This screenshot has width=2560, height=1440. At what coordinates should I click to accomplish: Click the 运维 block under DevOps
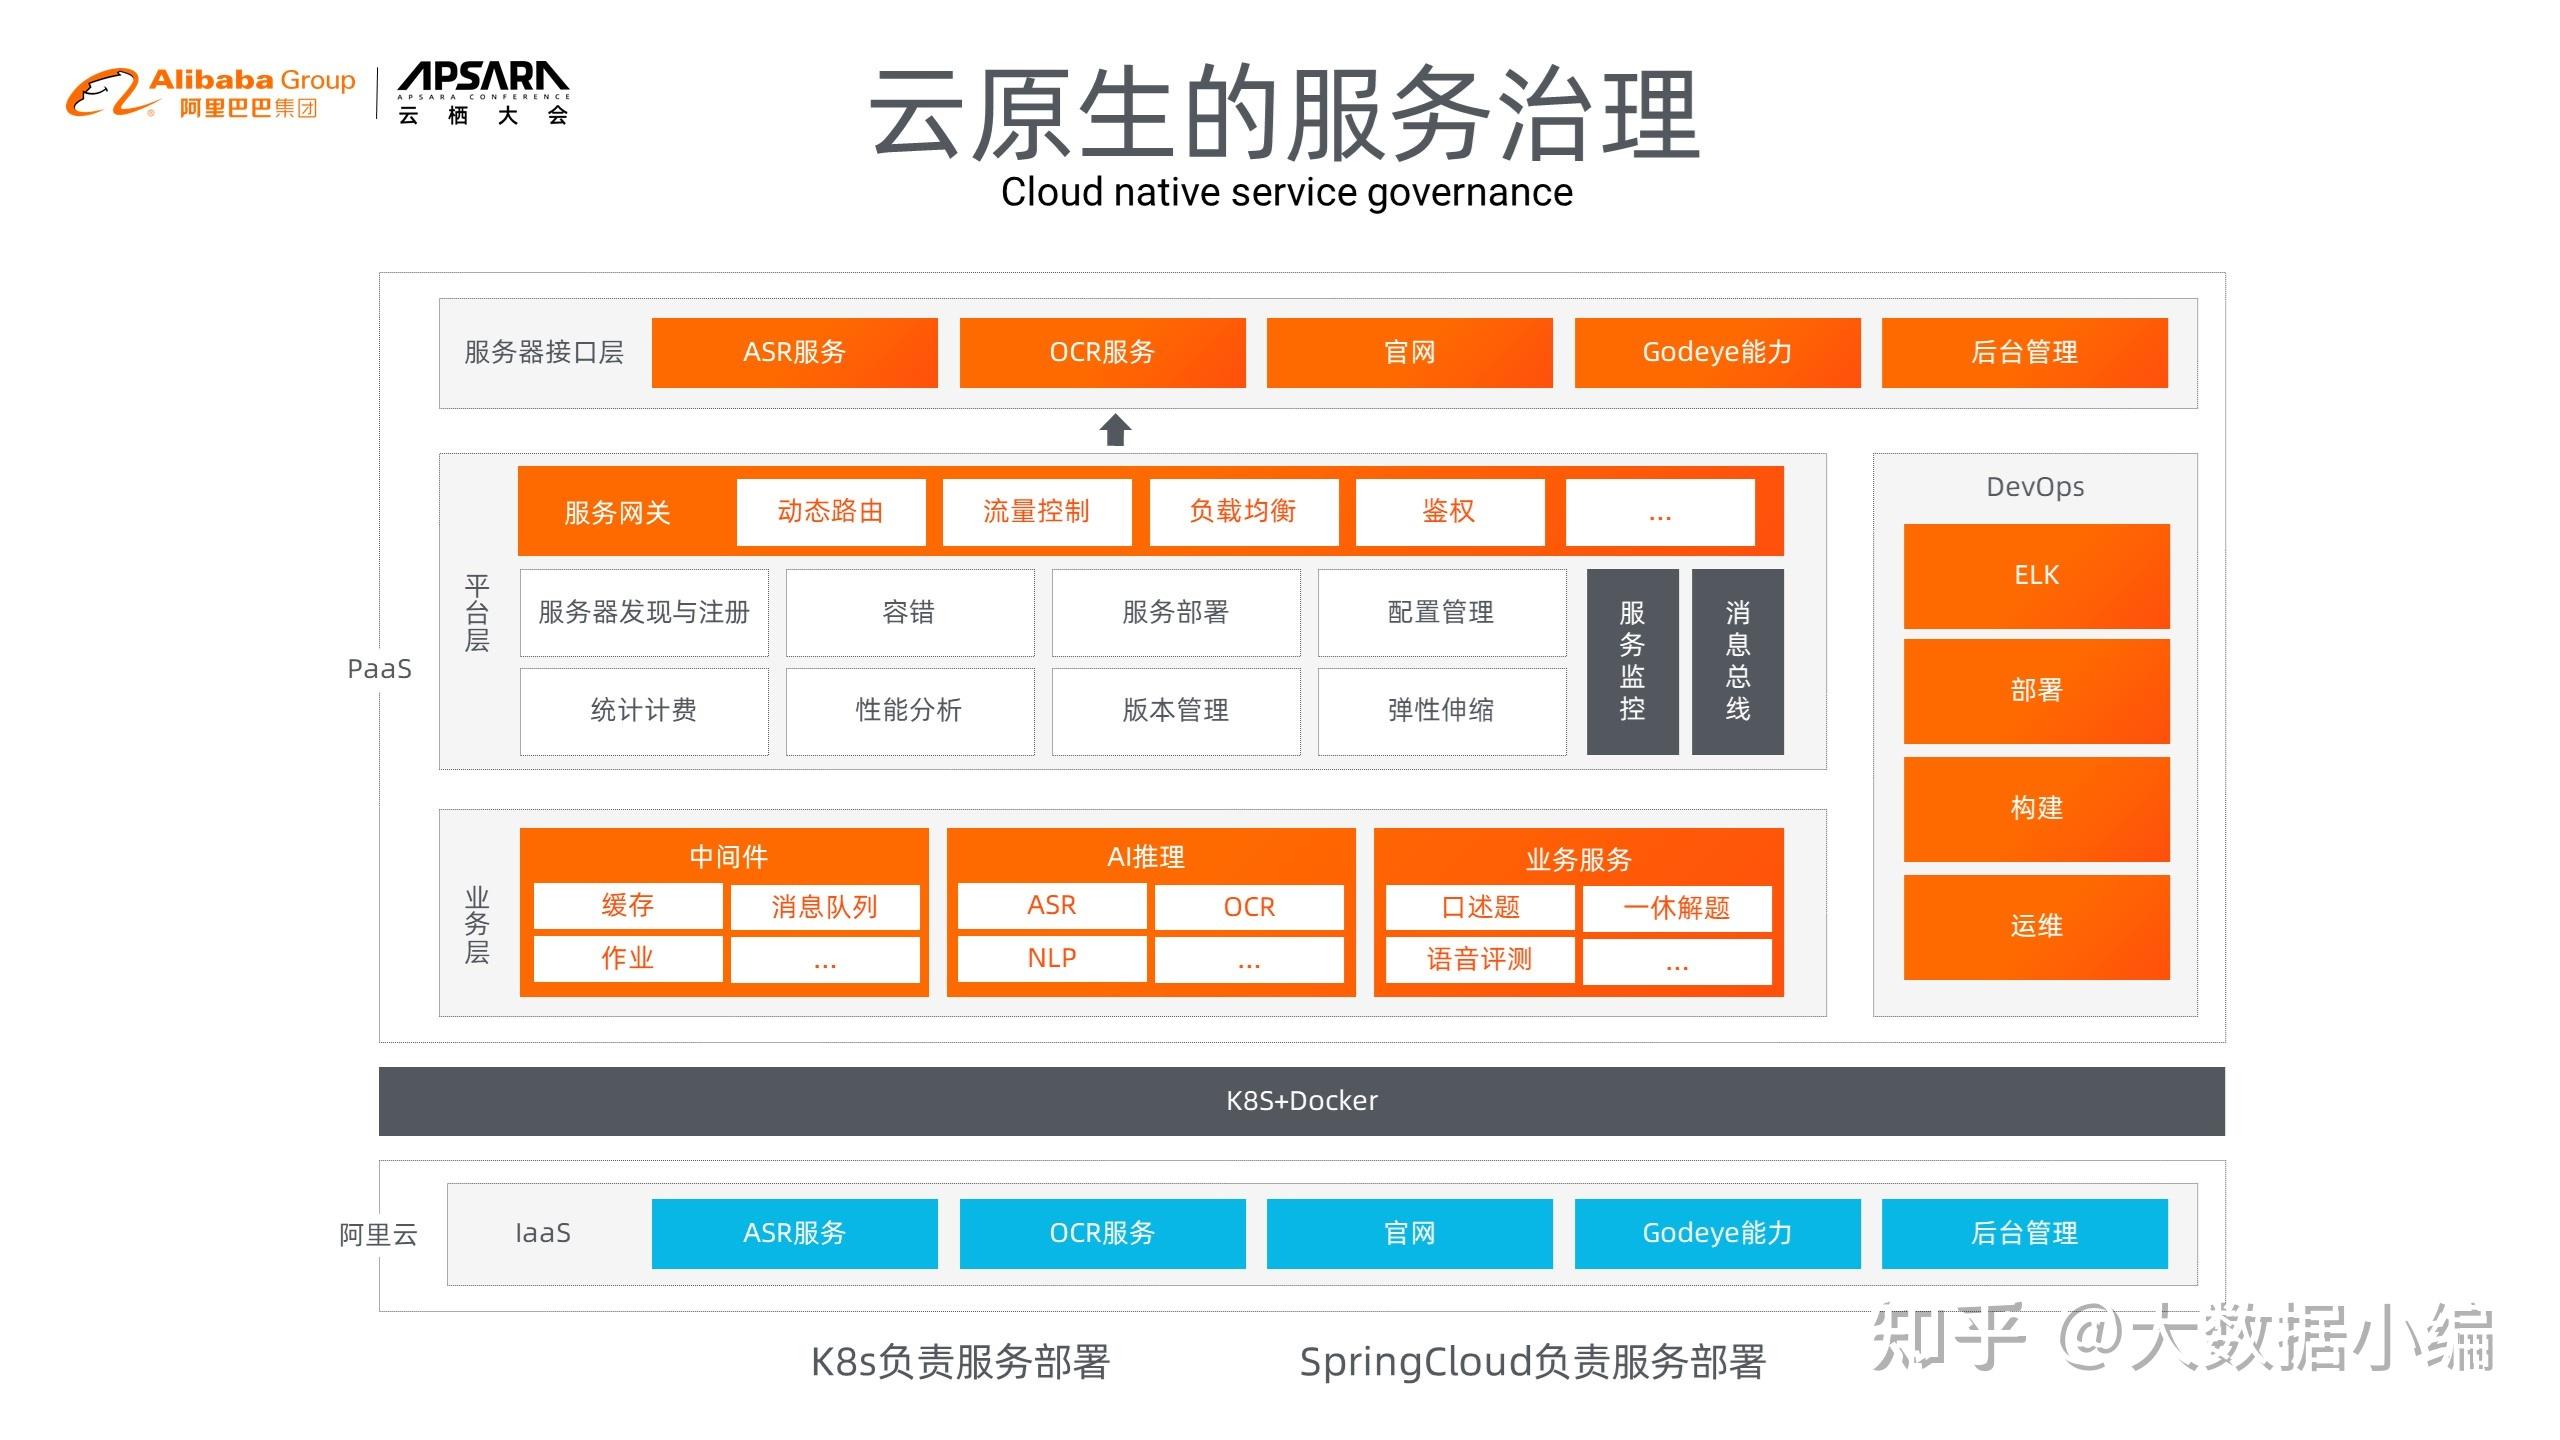click(x=2036, y=926)
